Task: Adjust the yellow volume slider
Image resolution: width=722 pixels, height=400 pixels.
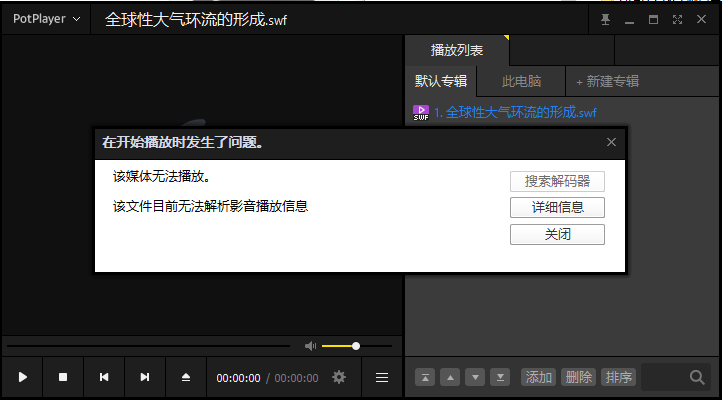Action: 355,346
